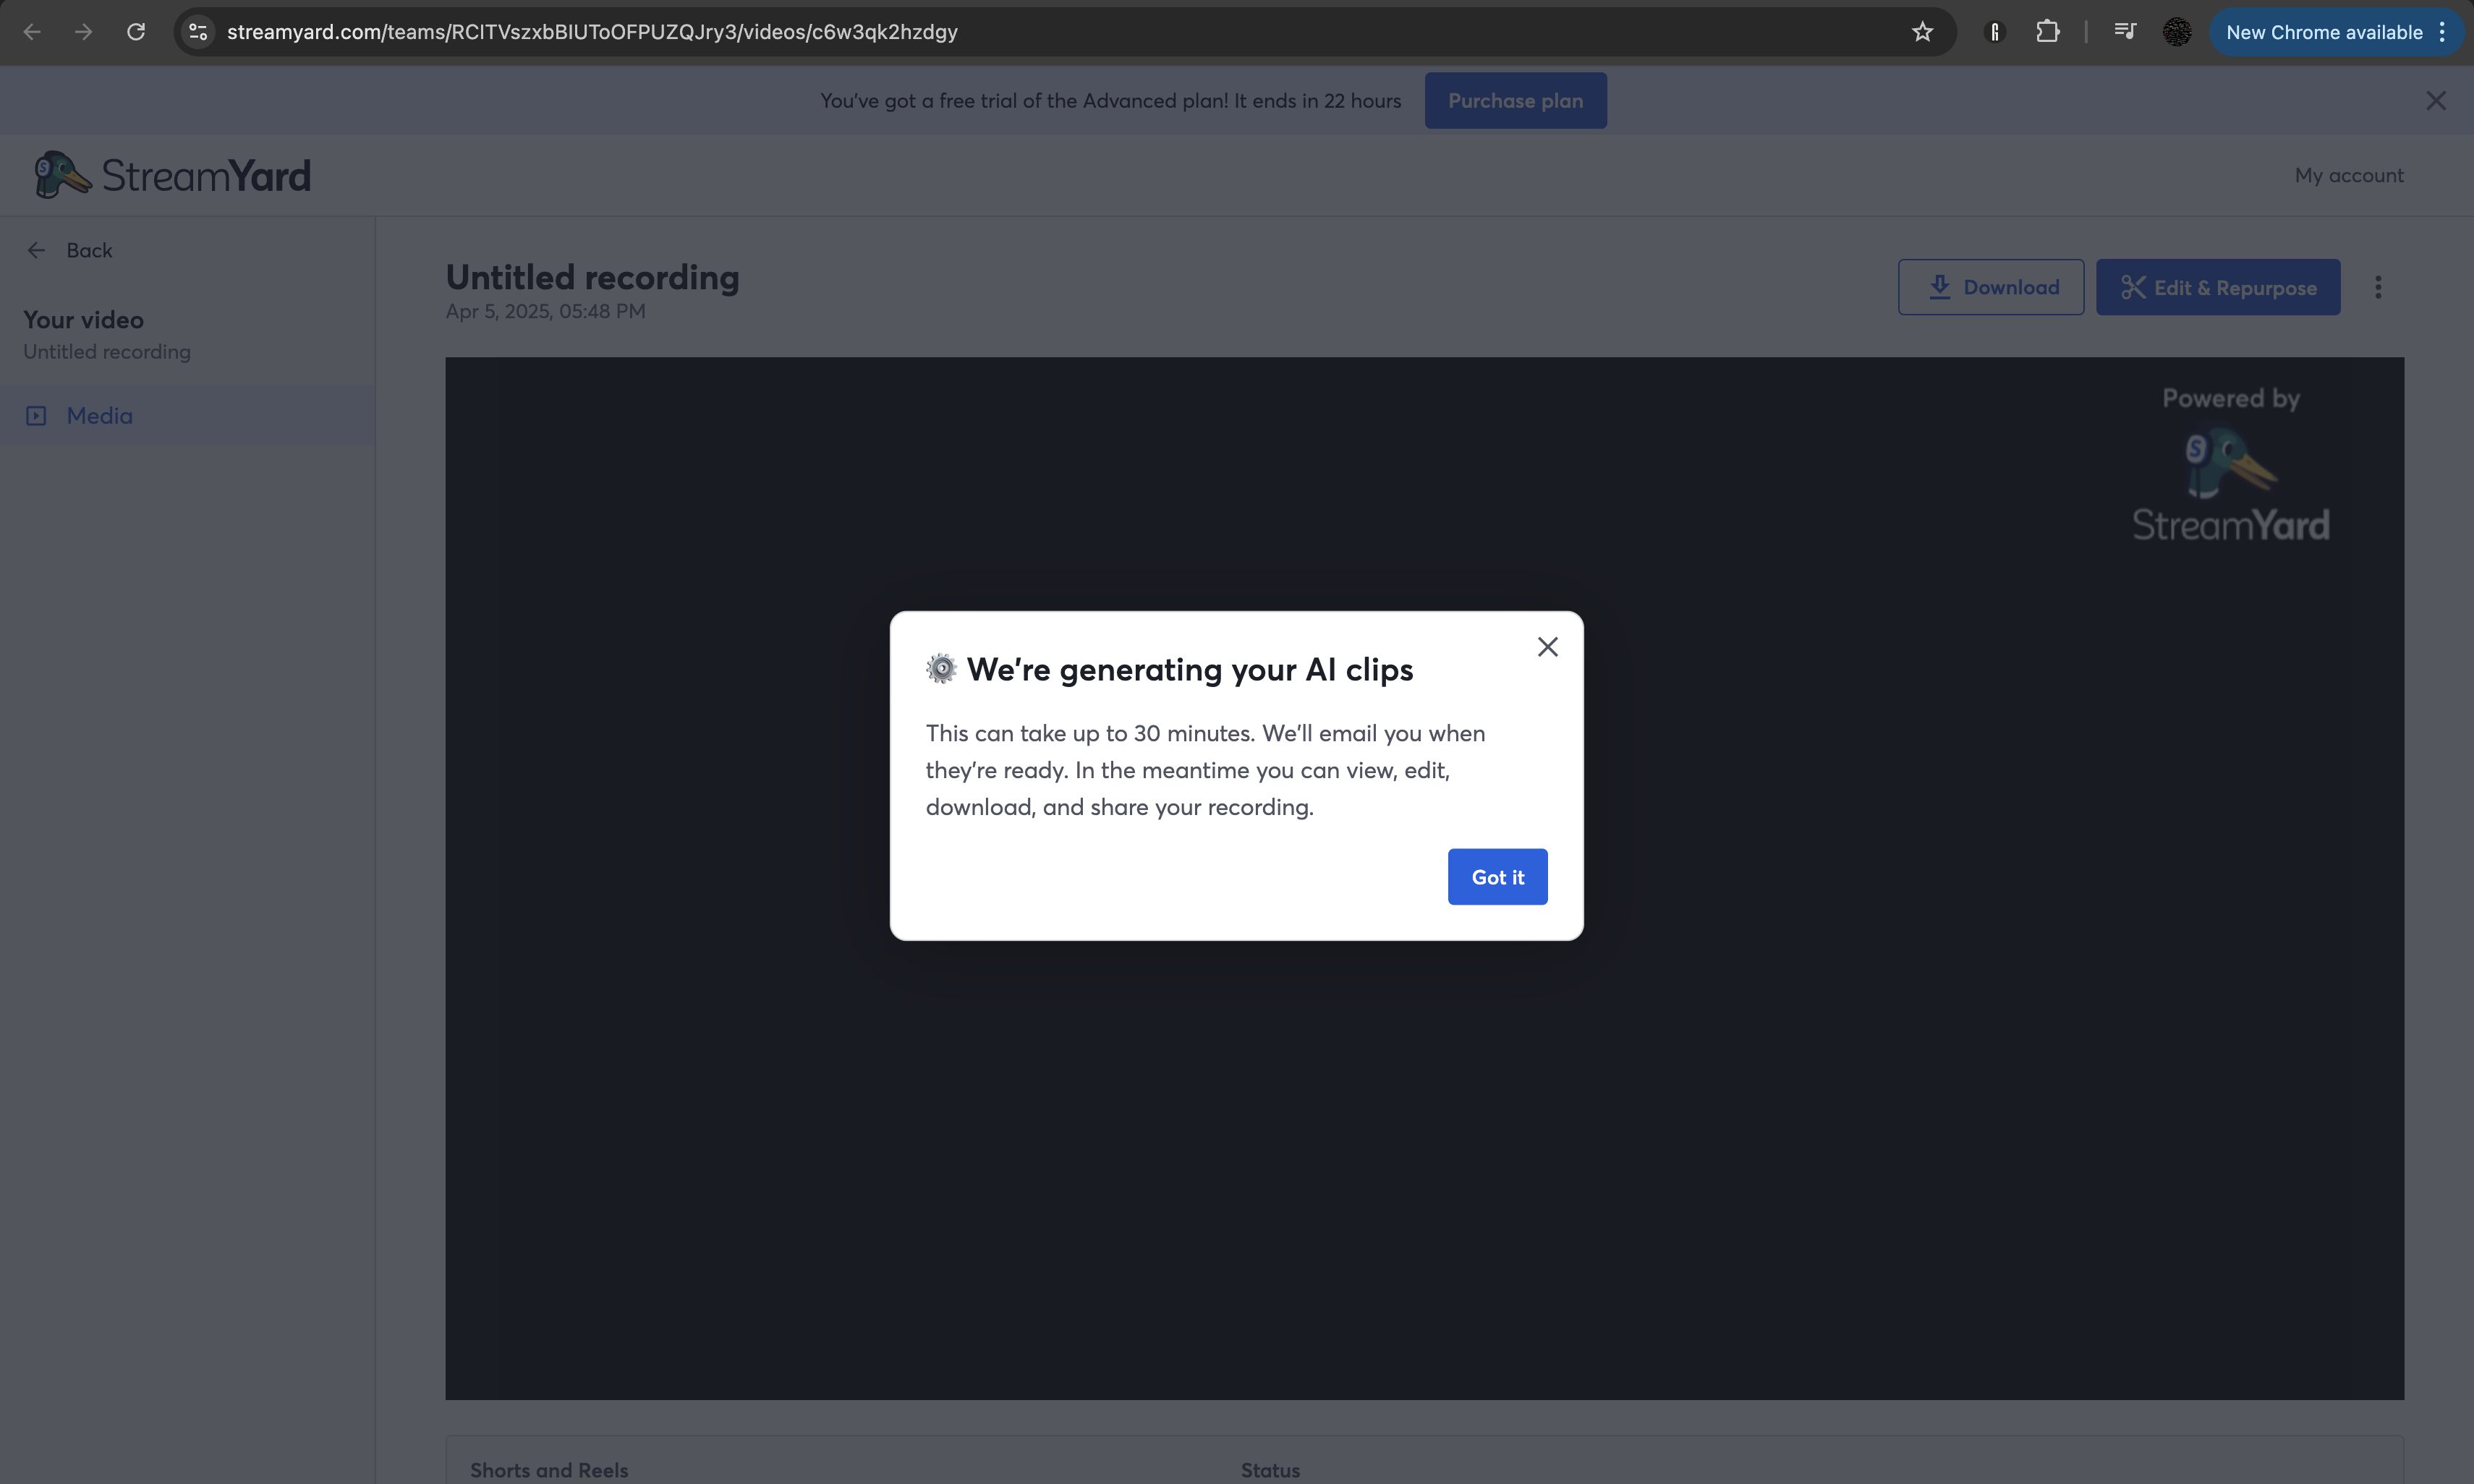Go Back to the library
This screenshot has height=1484, width=2474.
(x=70, y=251)
